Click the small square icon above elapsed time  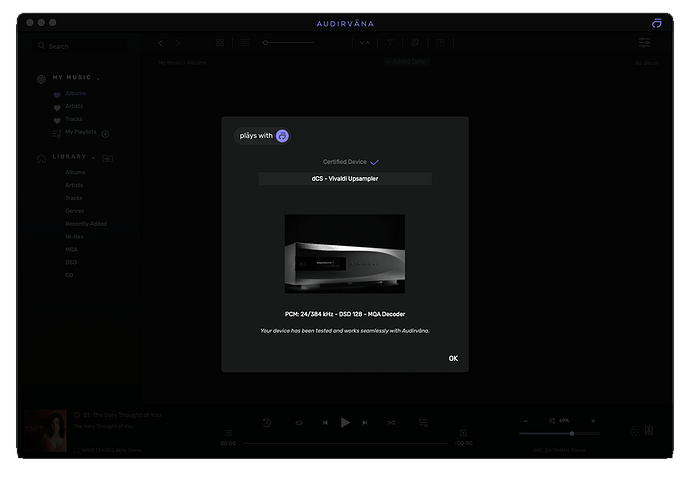tap(228, 433)
